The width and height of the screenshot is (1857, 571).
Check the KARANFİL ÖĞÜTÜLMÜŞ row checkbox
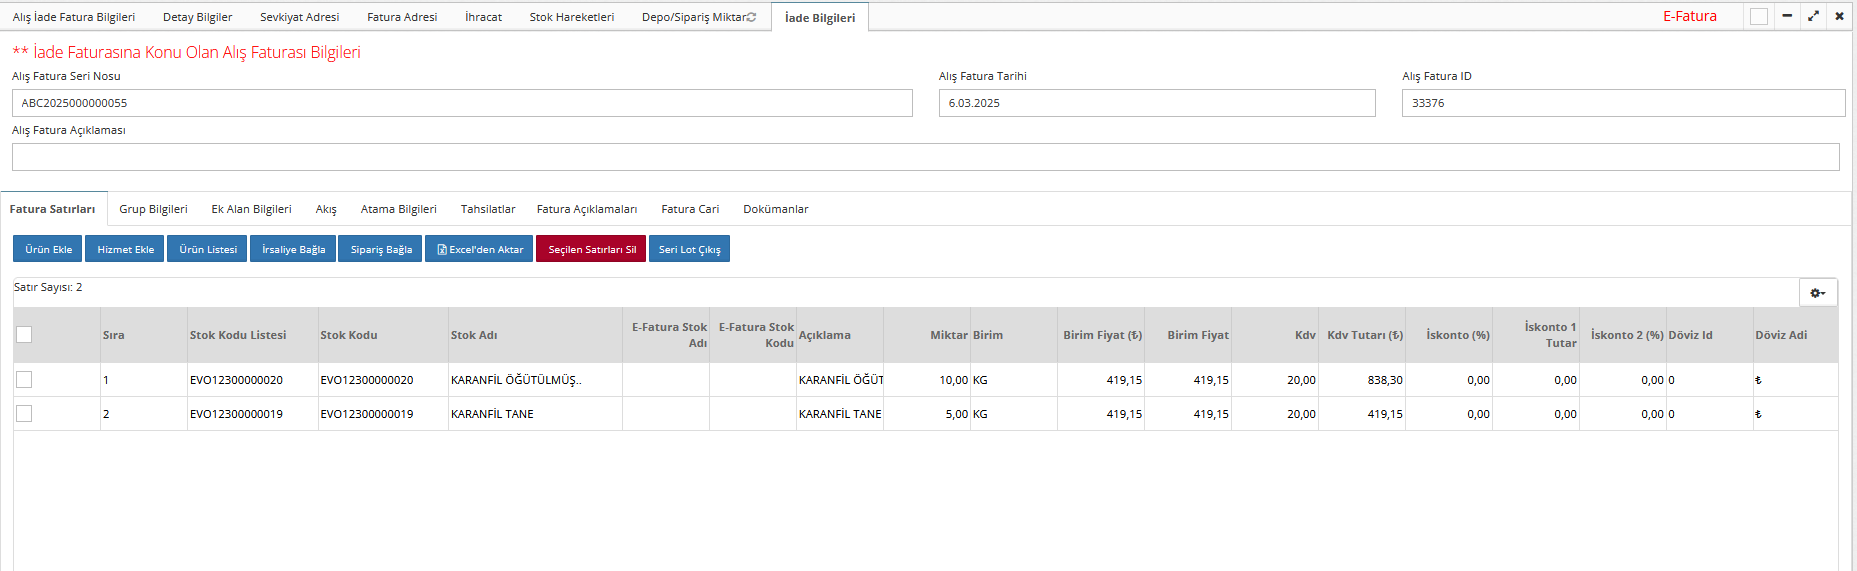pos(24,380)
